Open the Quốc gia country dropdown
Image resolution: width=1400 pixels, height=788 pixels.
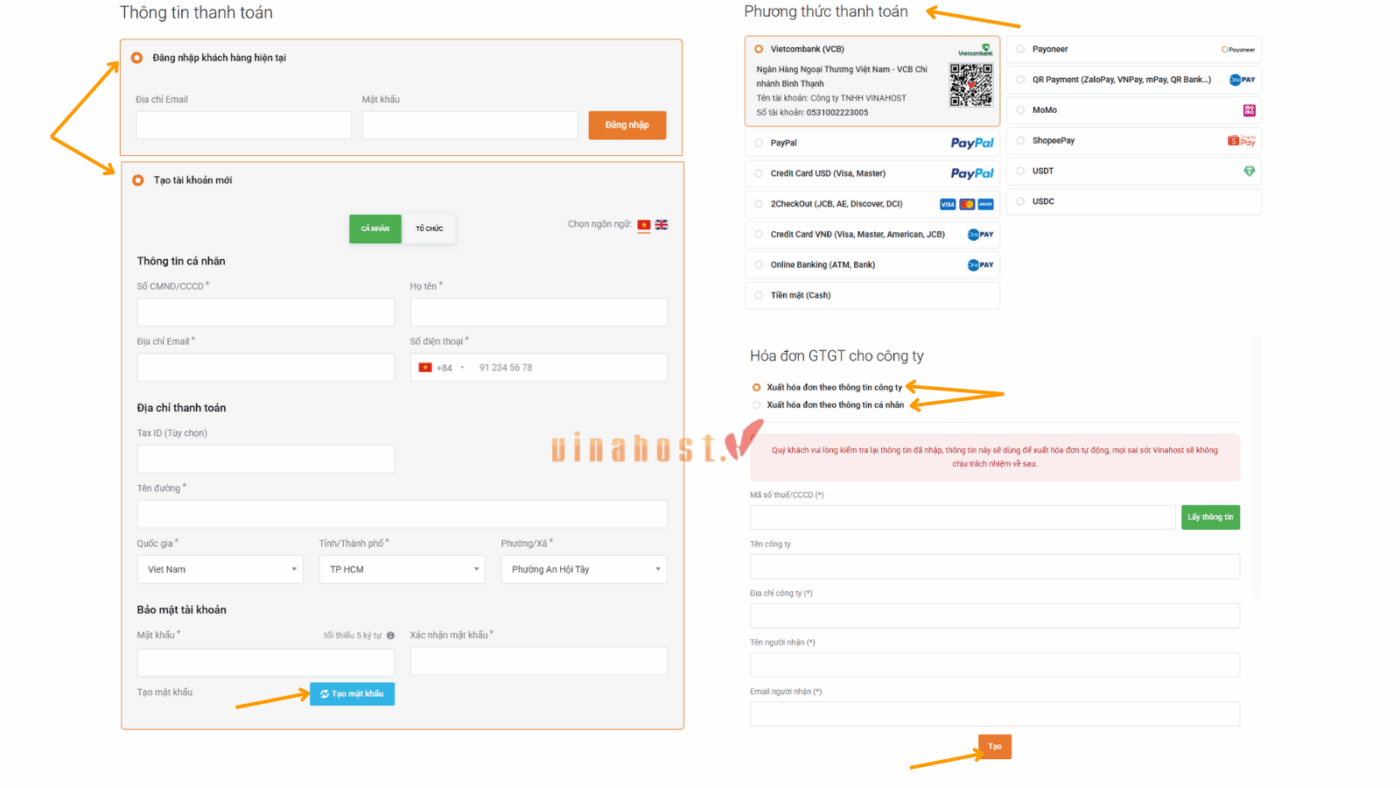(x=220, y=569)
